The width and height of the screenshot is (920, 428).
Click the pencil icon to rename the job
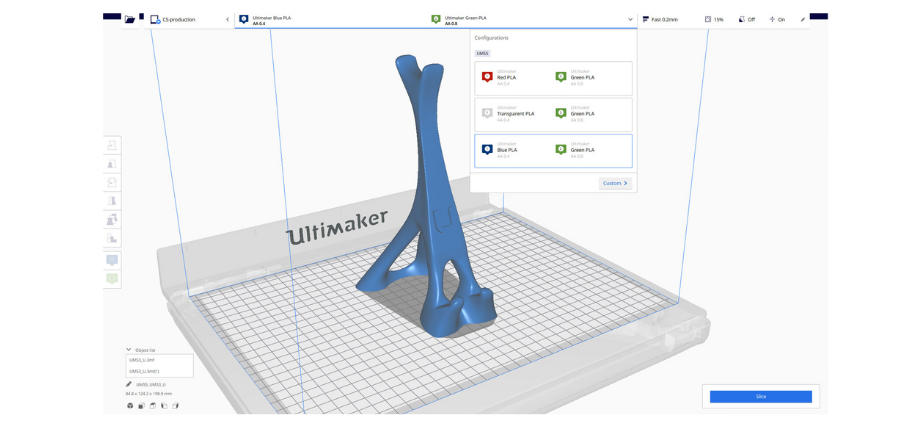[128, 384]
